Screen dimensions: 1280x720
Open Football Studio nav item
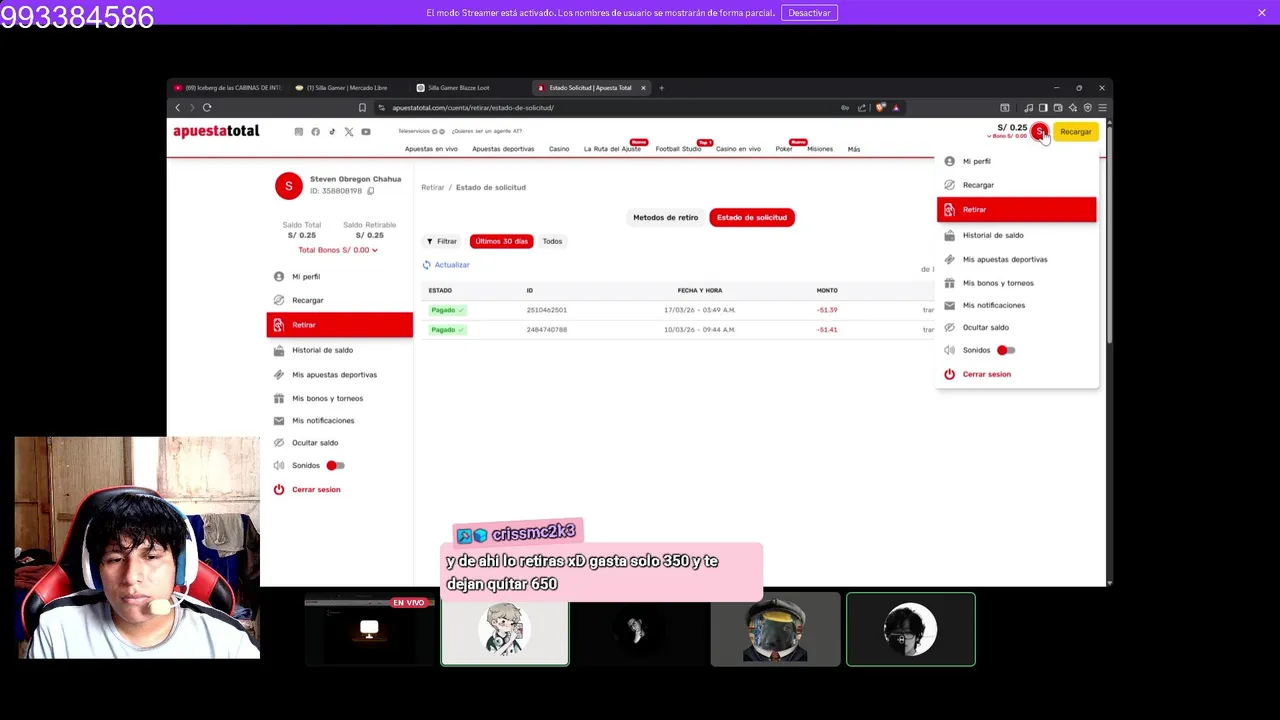[x=678, y=149]
